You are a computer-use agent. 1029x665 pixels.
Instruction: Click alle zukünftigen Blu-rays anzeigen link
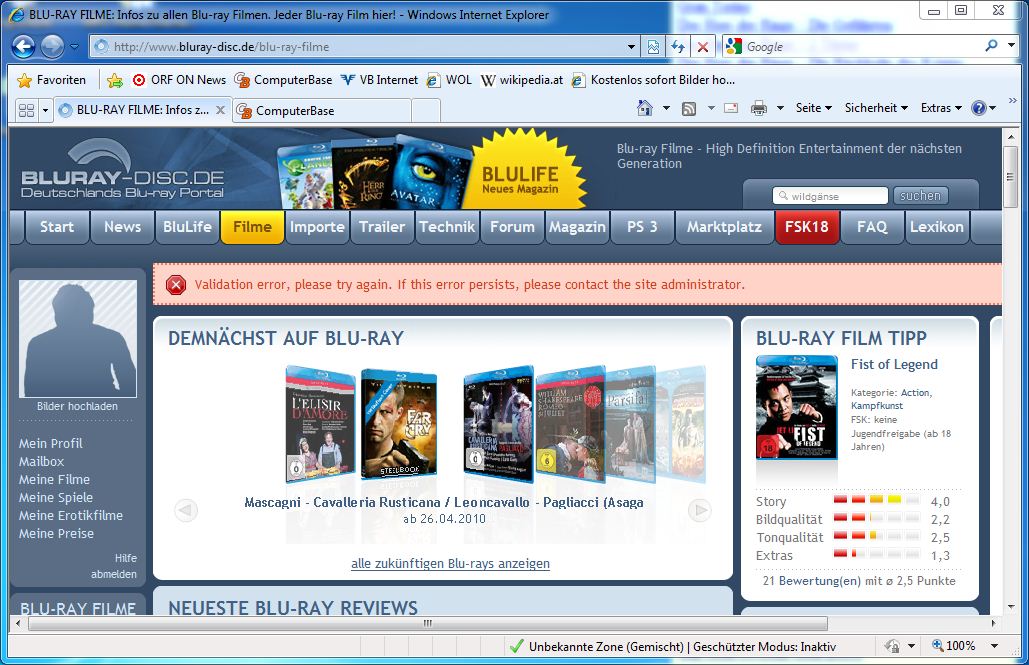[x=450, y=564]
